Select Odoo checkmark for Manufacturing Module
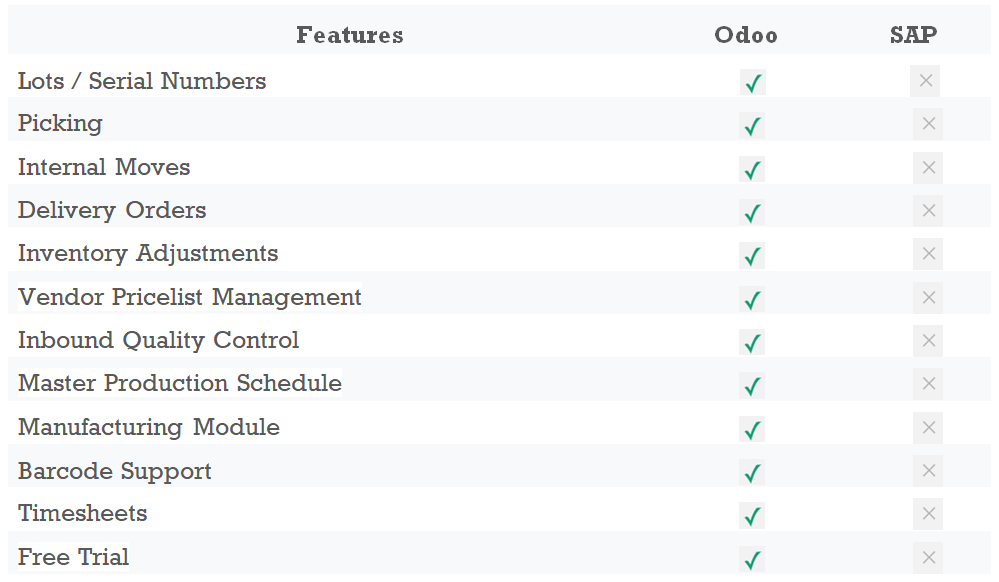Image resolution: width=999 pixels, height=582 pixels. (x=752, y=429)
